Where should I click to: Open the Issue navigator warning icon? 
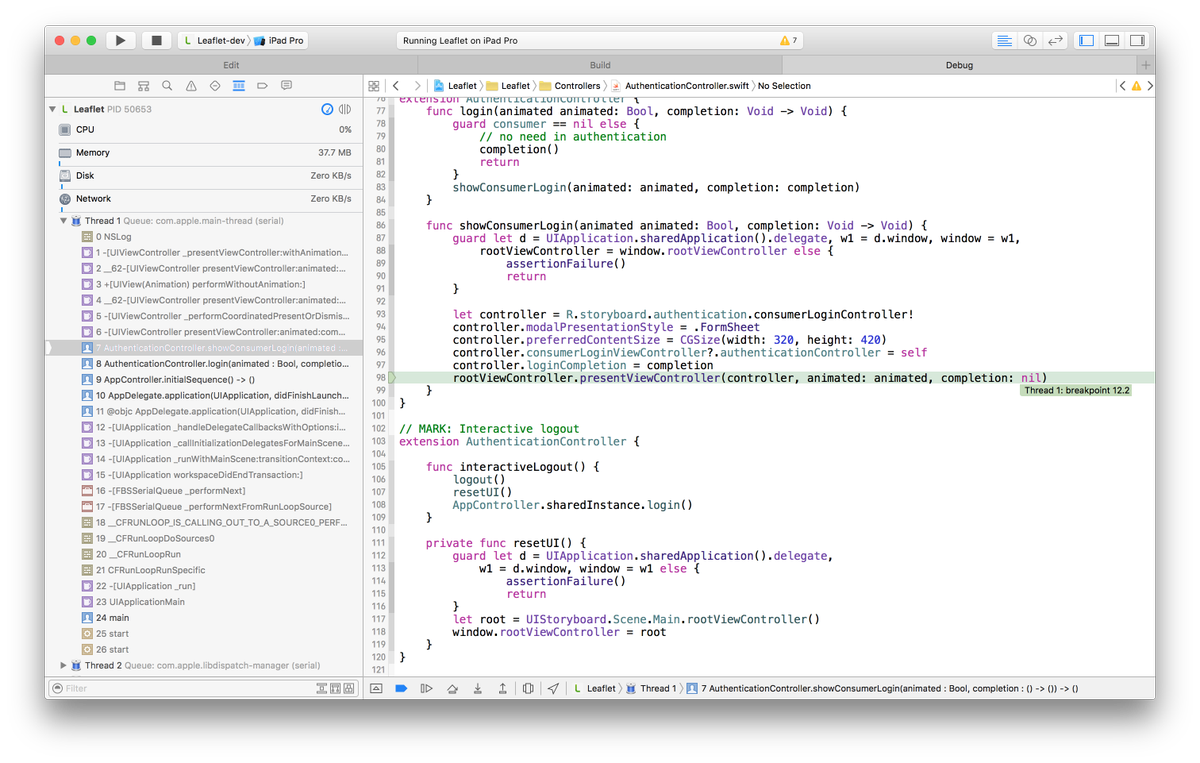click(191, 86)
